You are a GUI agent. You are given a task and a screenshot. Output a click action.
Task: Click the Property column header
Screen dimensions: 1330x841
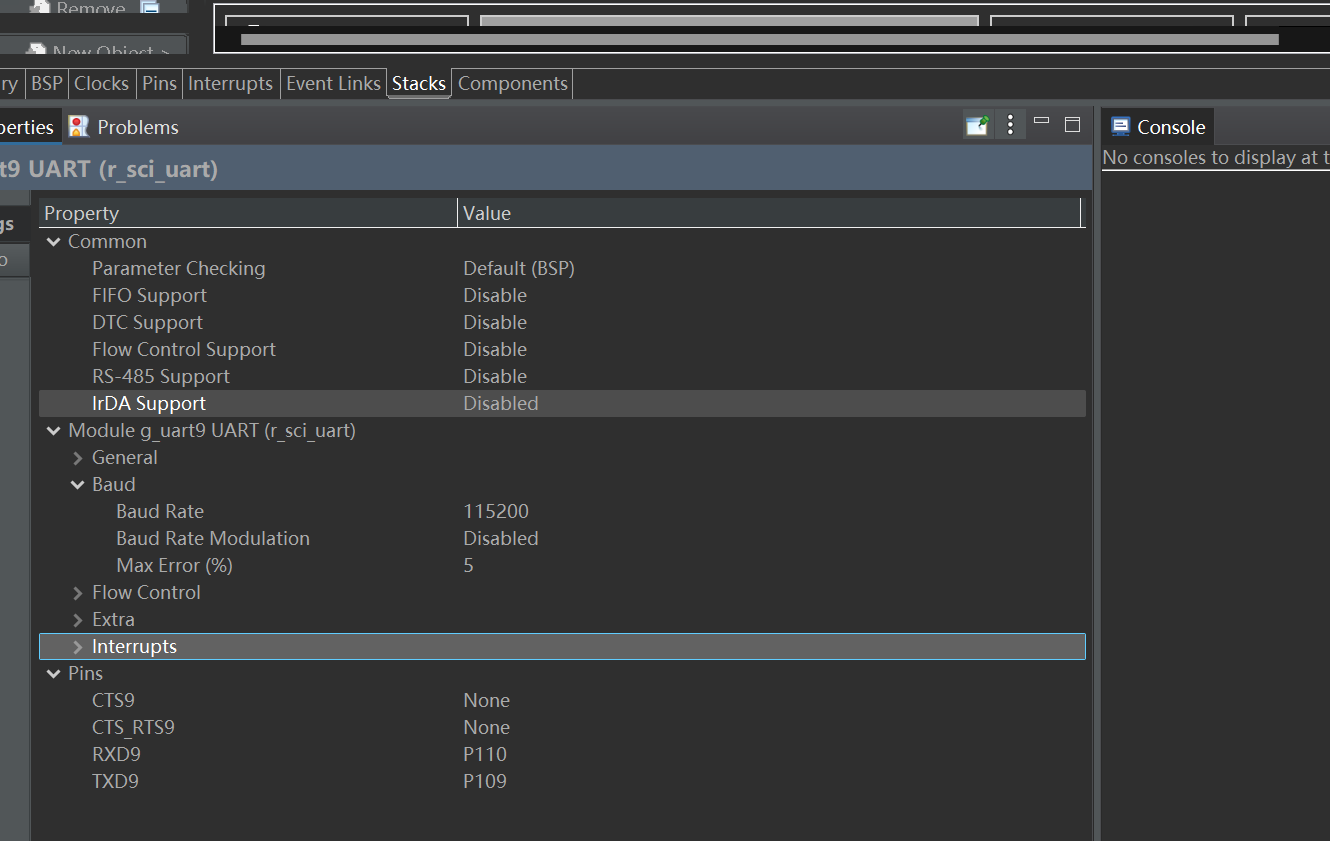click(x=248, y=213)
